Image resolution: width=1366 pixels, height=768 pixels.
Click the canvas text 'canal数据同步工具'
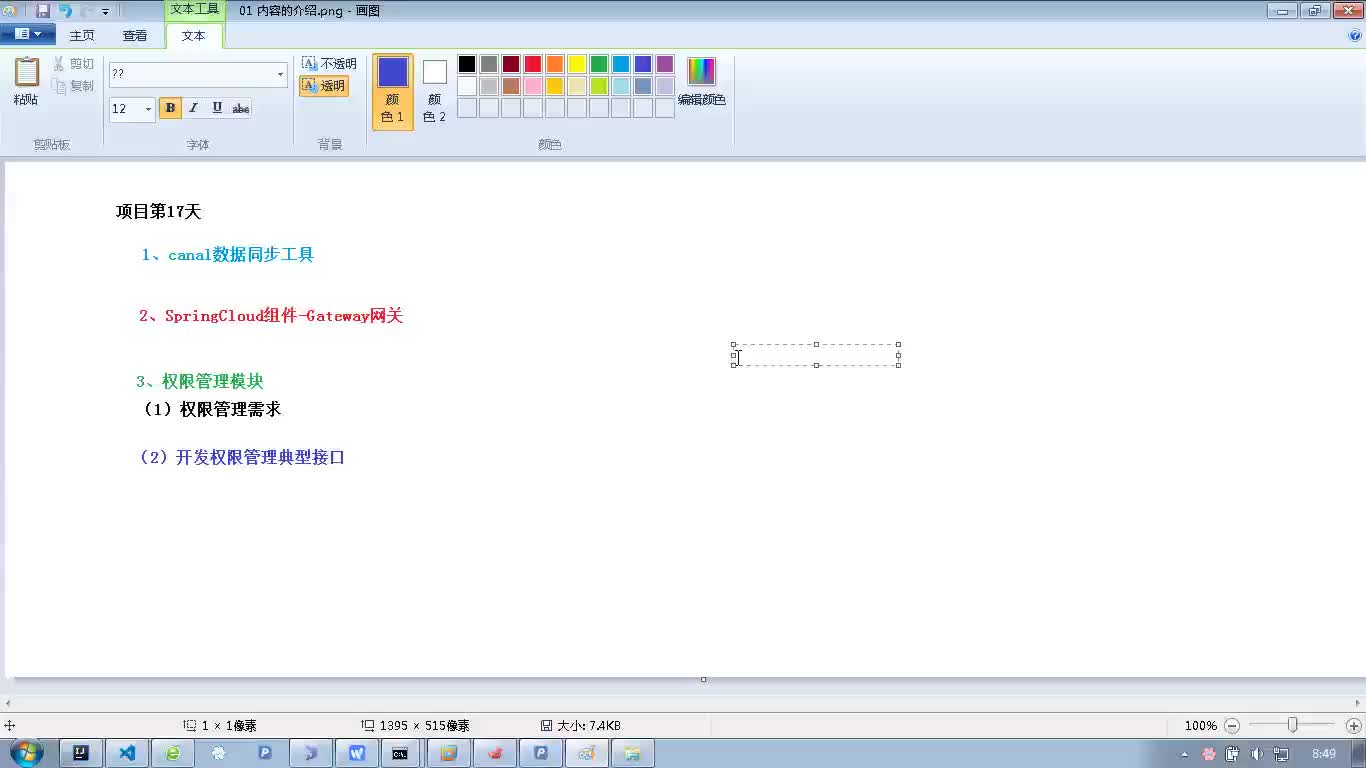click(x=241, y=255)
